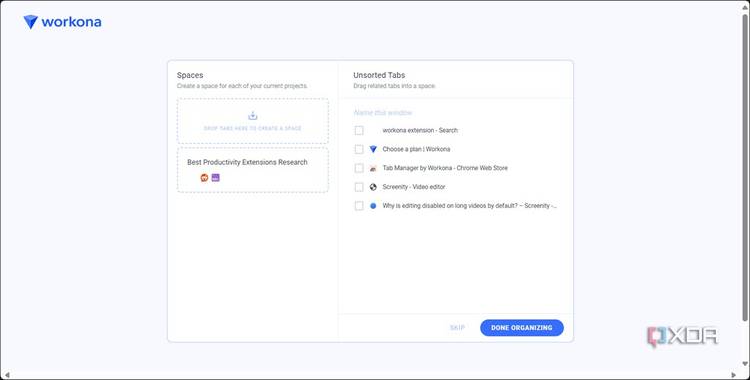This screenshot has width=750, height=380.
Task: Click the drop-tabs download icon
Action: pyautogui.click(x=253, y=116)
